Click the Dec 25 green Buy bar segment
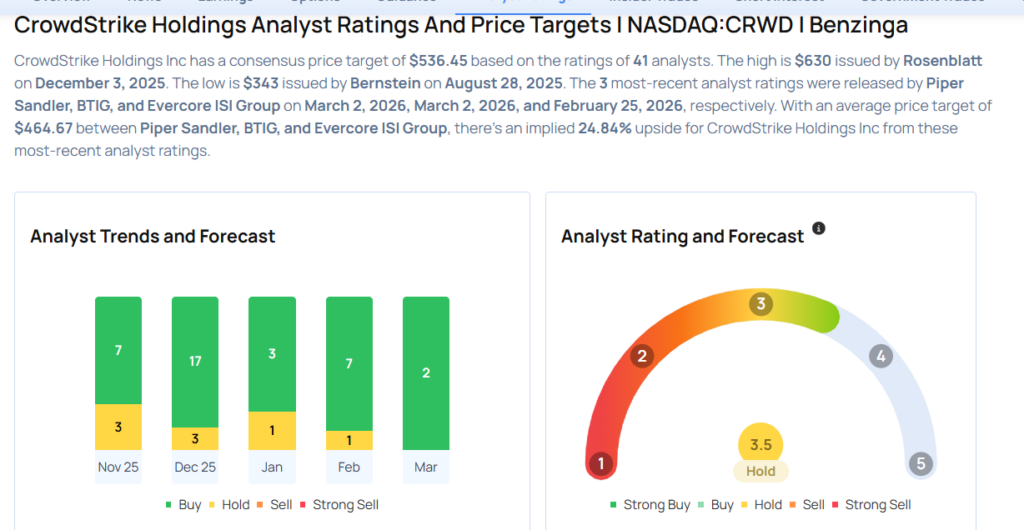 pyautogui.click(x=195, y=361)
